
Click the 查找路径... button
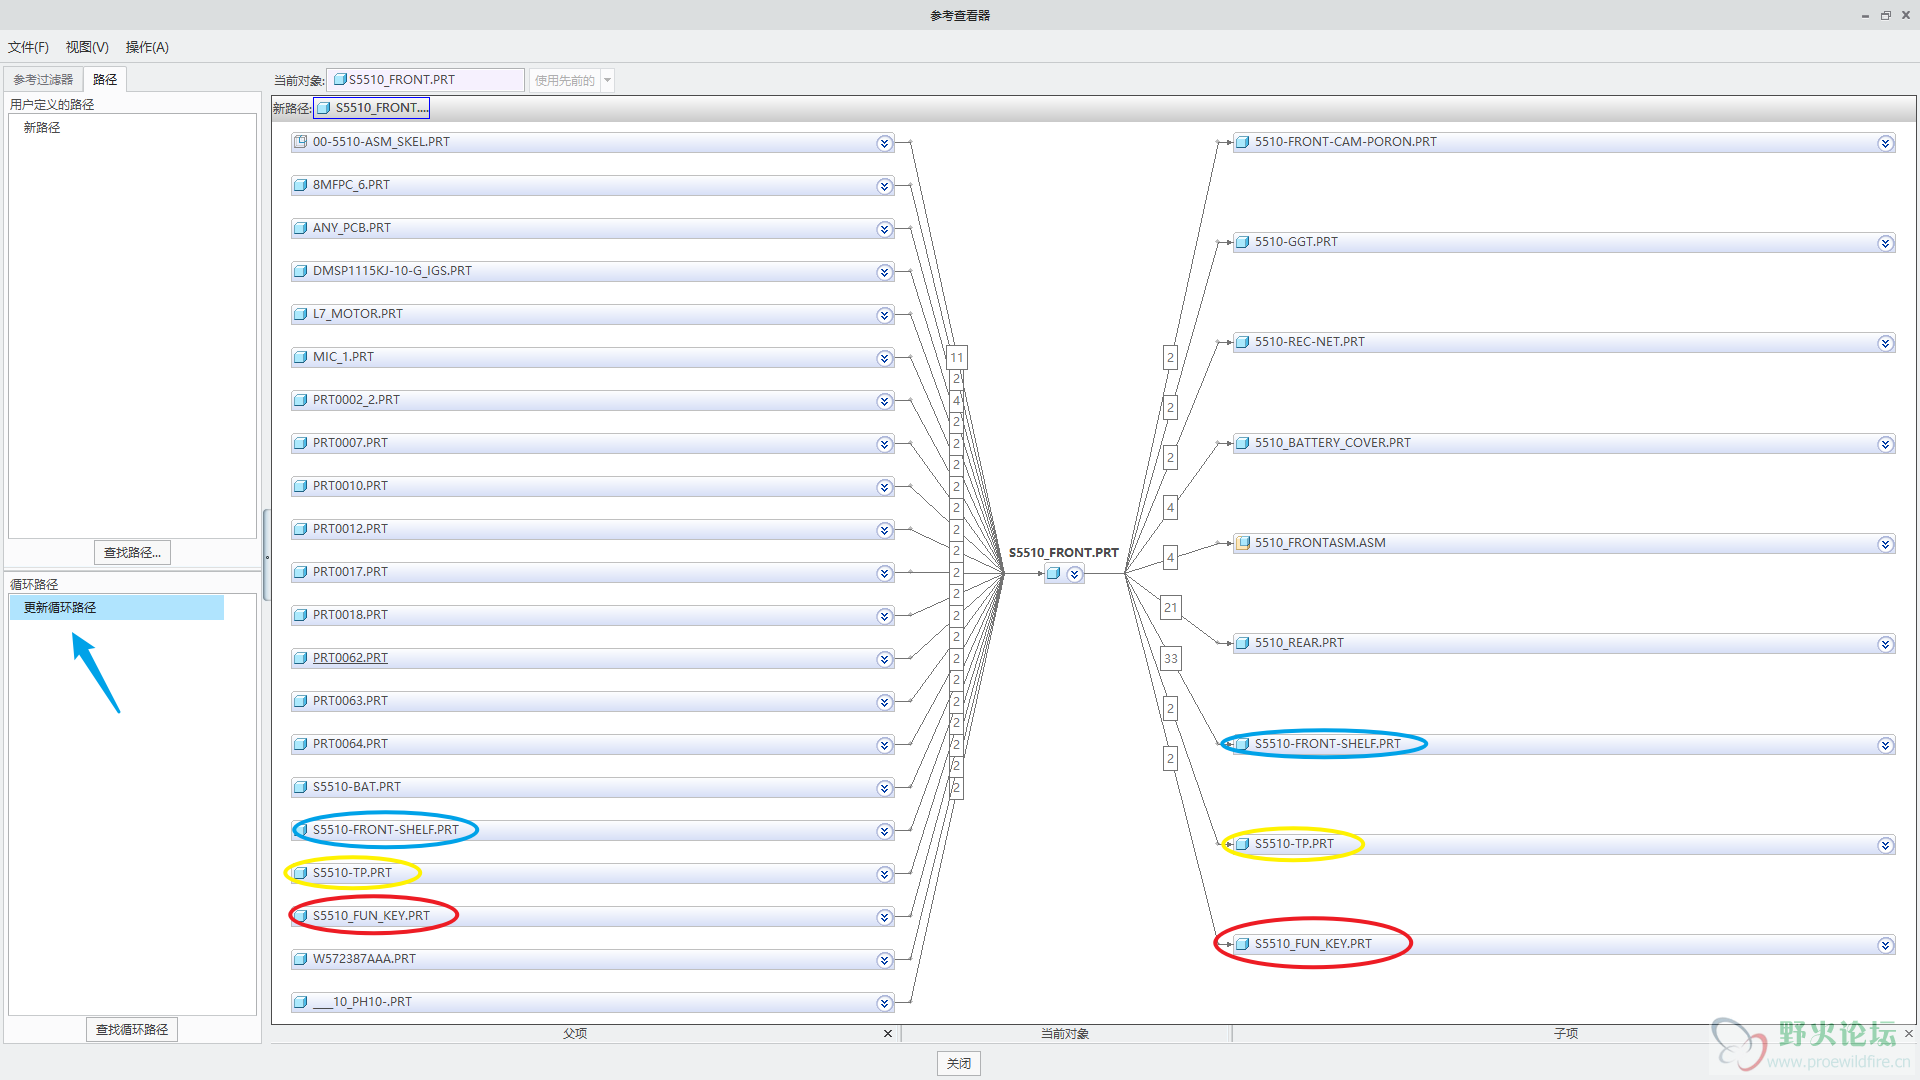tap(132, 552)
